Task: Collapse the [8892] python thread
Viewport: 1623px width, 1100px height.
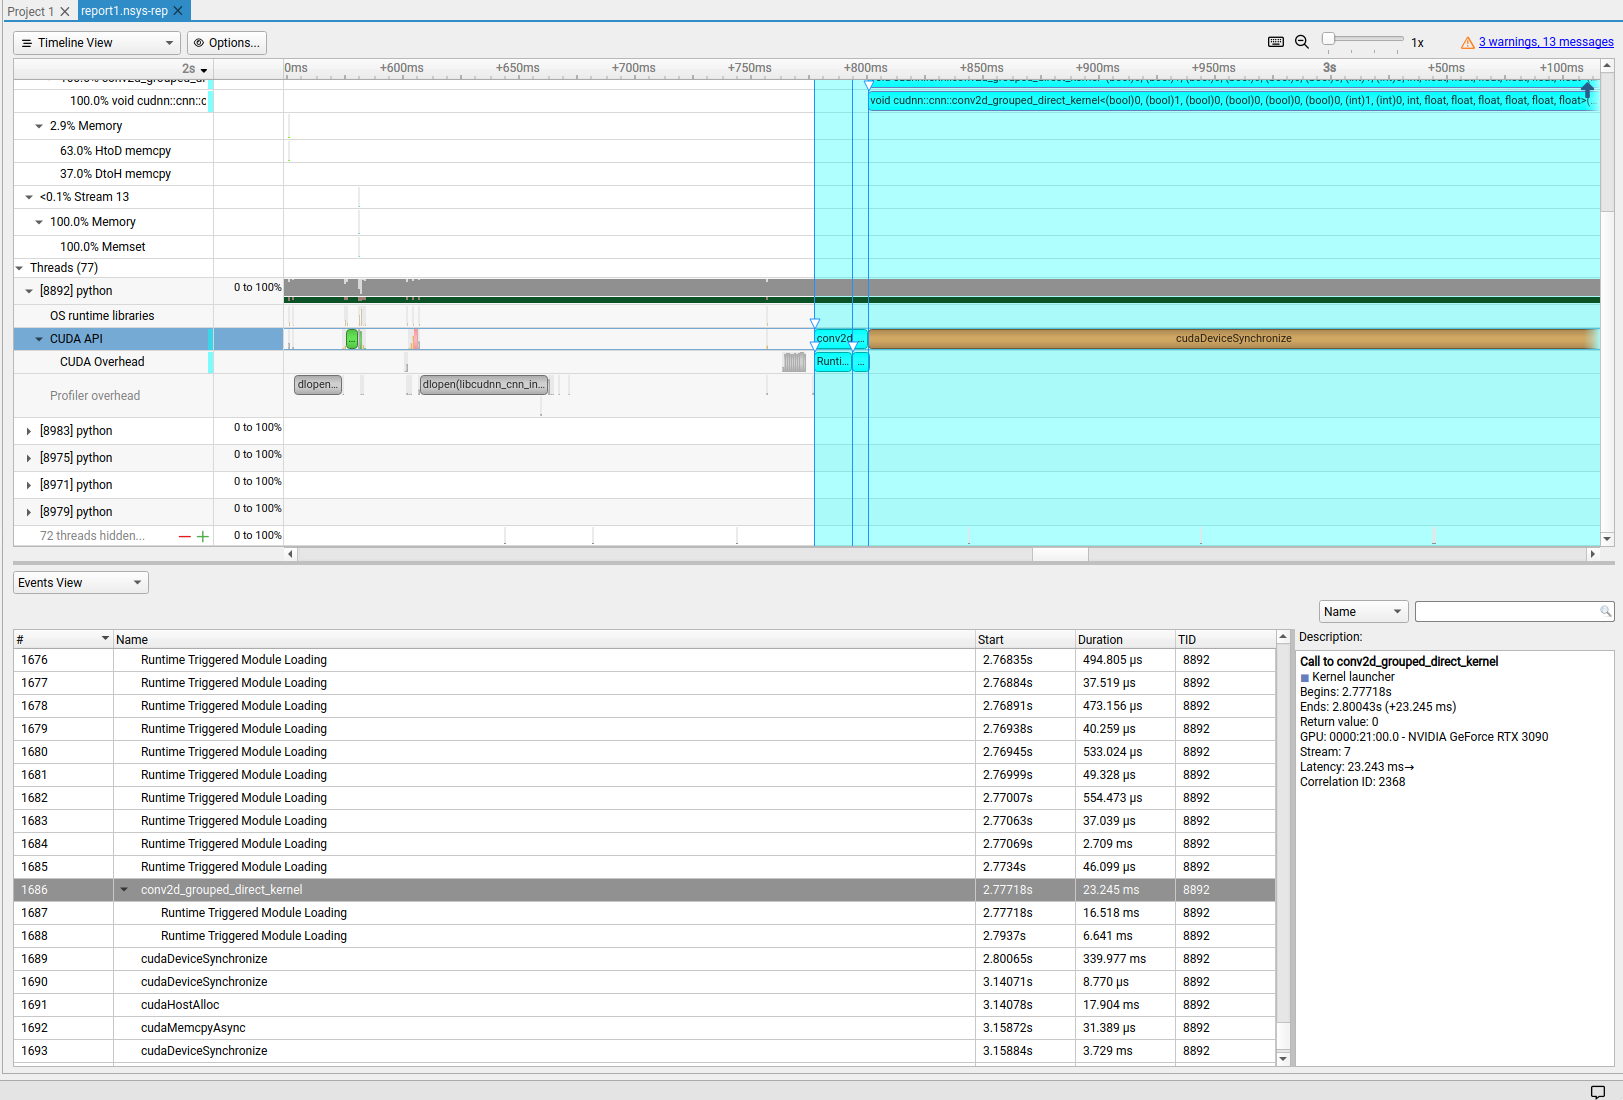Action: click(29, 291)
